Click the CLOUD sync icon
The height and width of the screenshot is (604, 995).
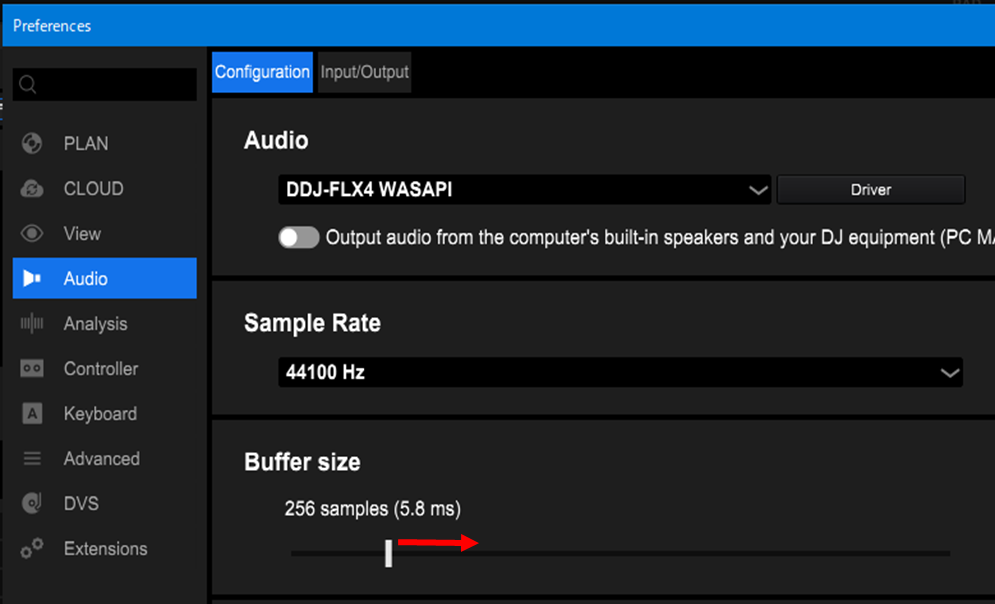[x=32, y=189]
